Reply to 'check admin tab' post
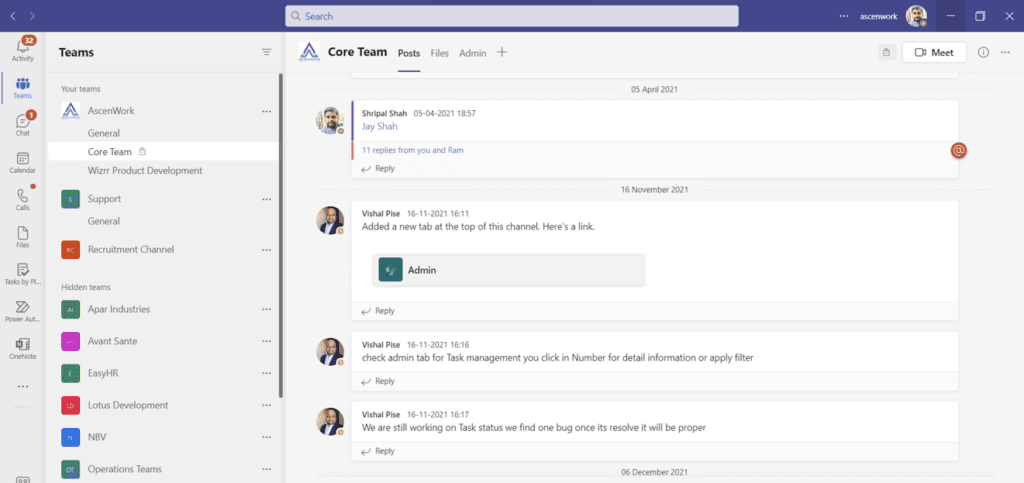The height and width of the screenshot is (483, 1024). (x=378, y=381)
